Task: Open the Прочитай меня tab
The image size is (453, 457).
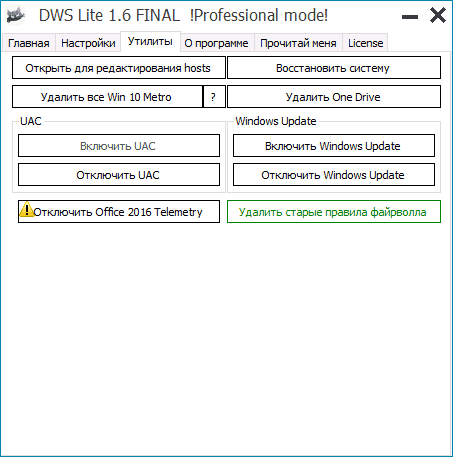Action: click(298, 43)
